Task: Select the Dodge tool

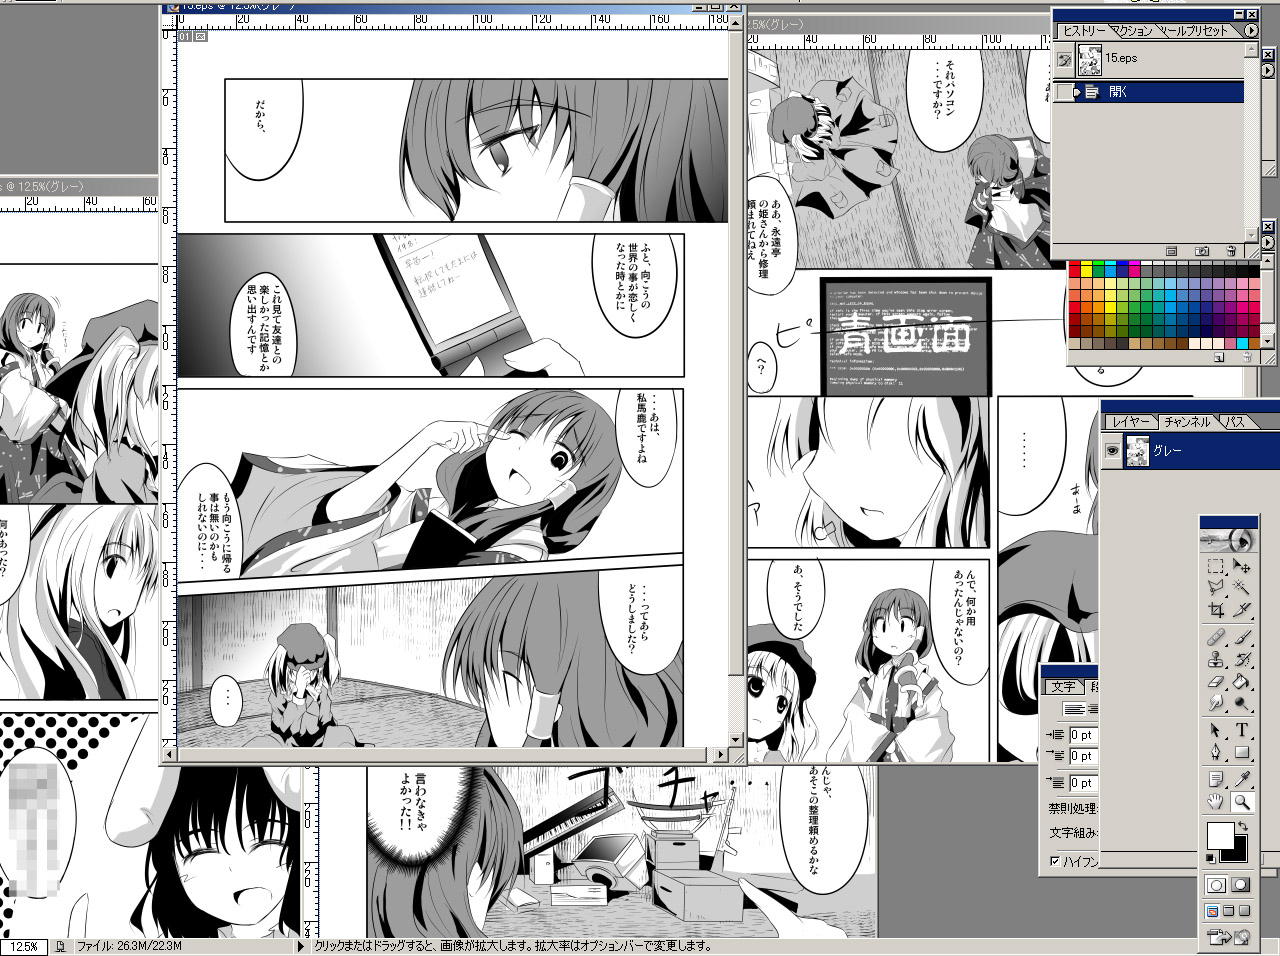Action: pos(1242,702)
